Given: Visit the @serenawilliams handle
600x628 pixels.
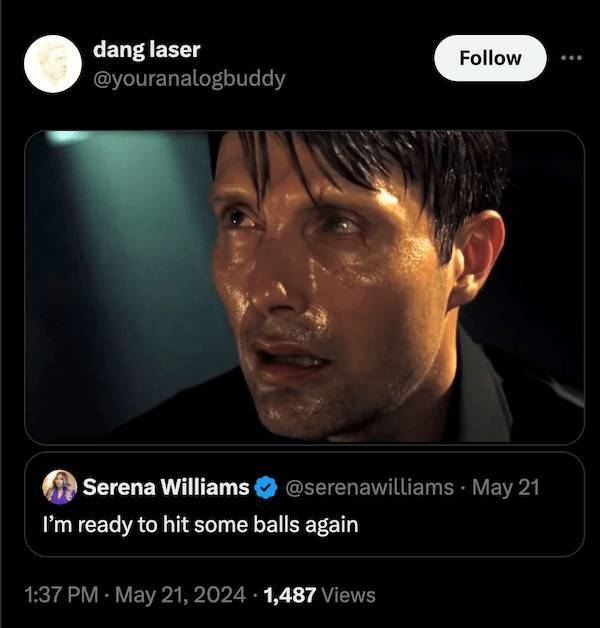Looking at the screenshot, I should tap(370, 487).
